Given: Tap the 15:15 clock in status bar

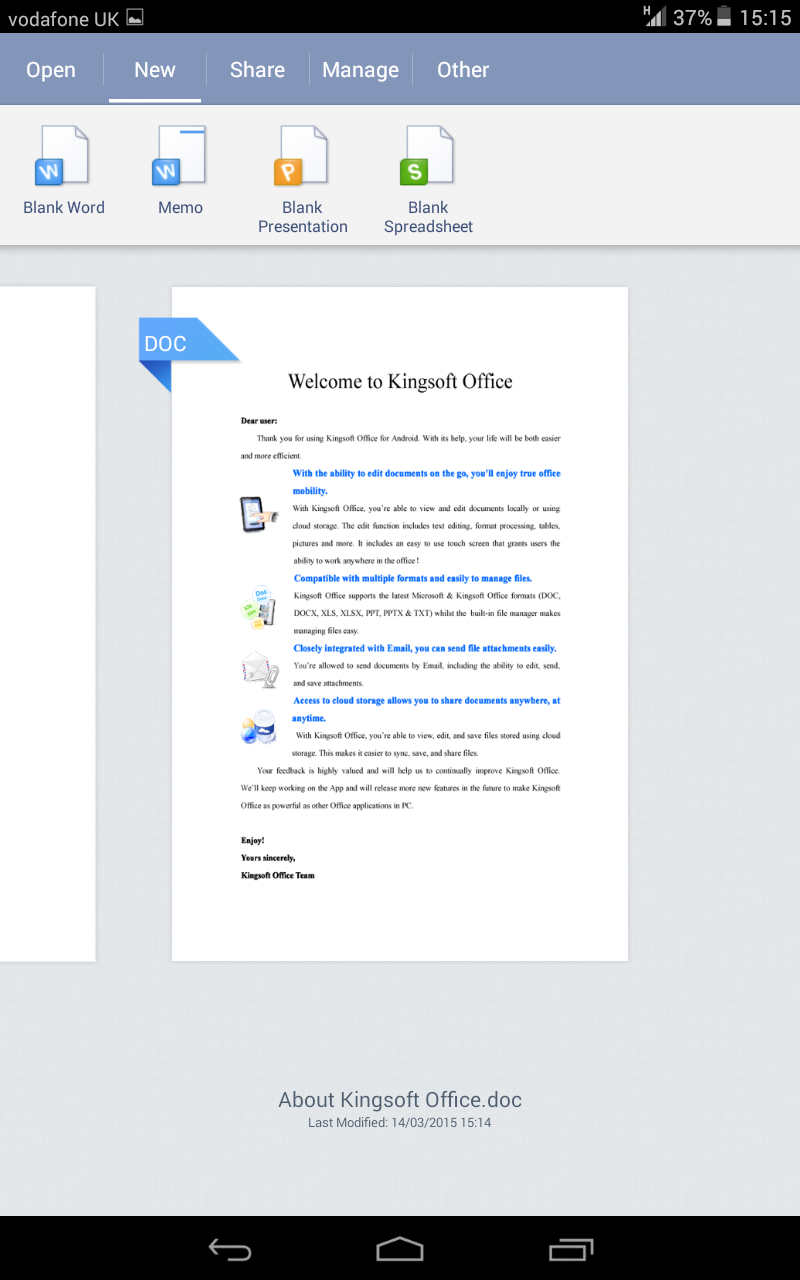Looking at the screenshot, I should click(x=765, y=18).
